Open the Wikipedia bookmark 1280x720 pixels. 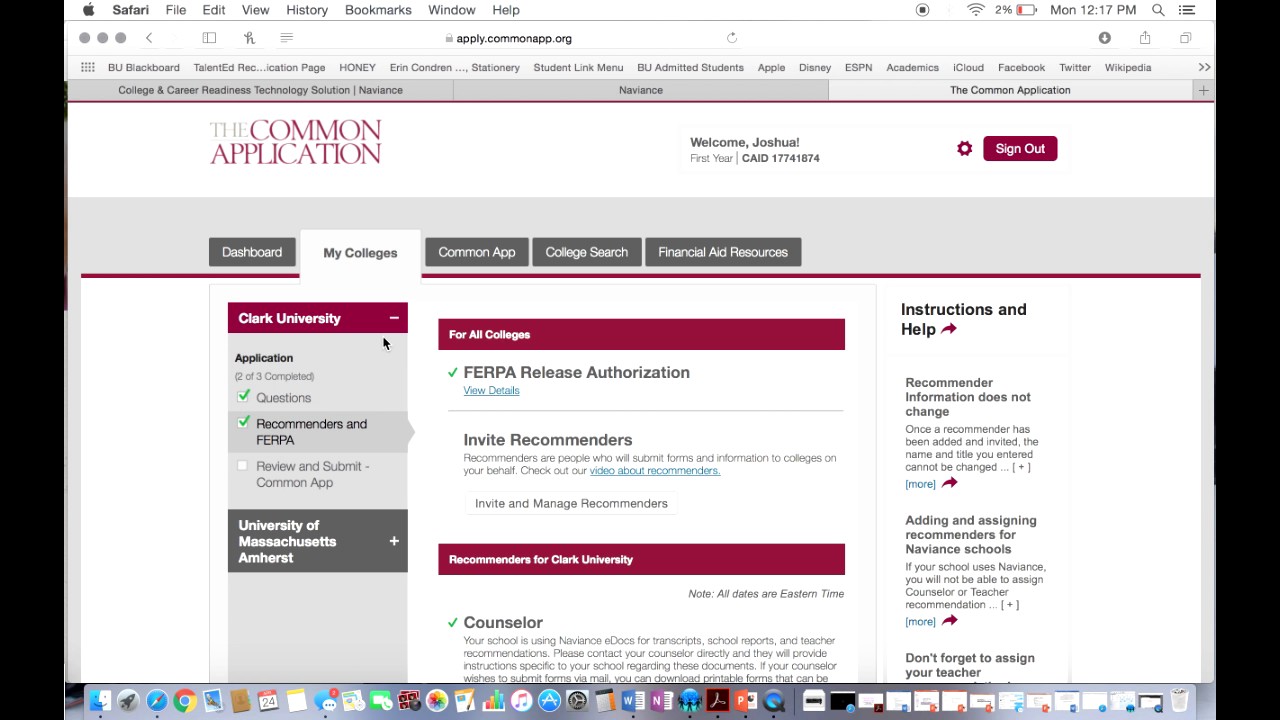click(1128, 67)
